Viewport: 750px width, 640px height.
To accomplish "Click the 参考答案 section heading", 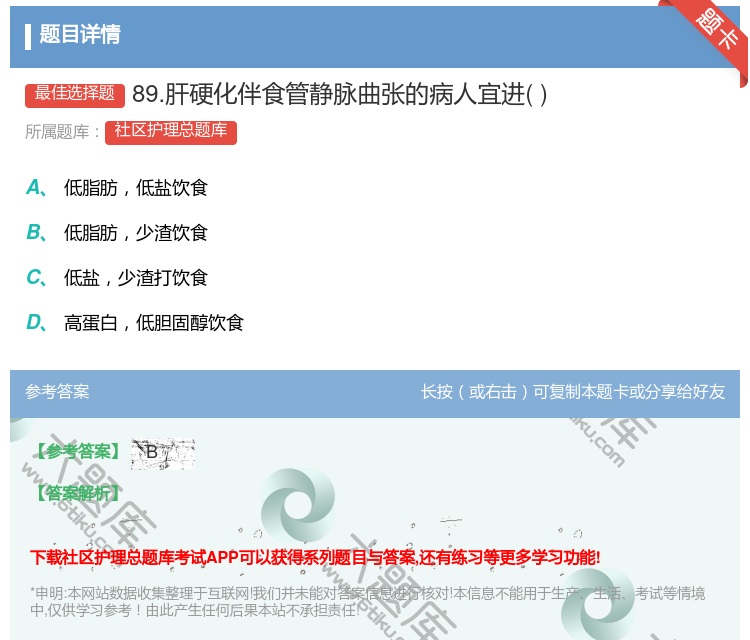I will coord(57,392).
